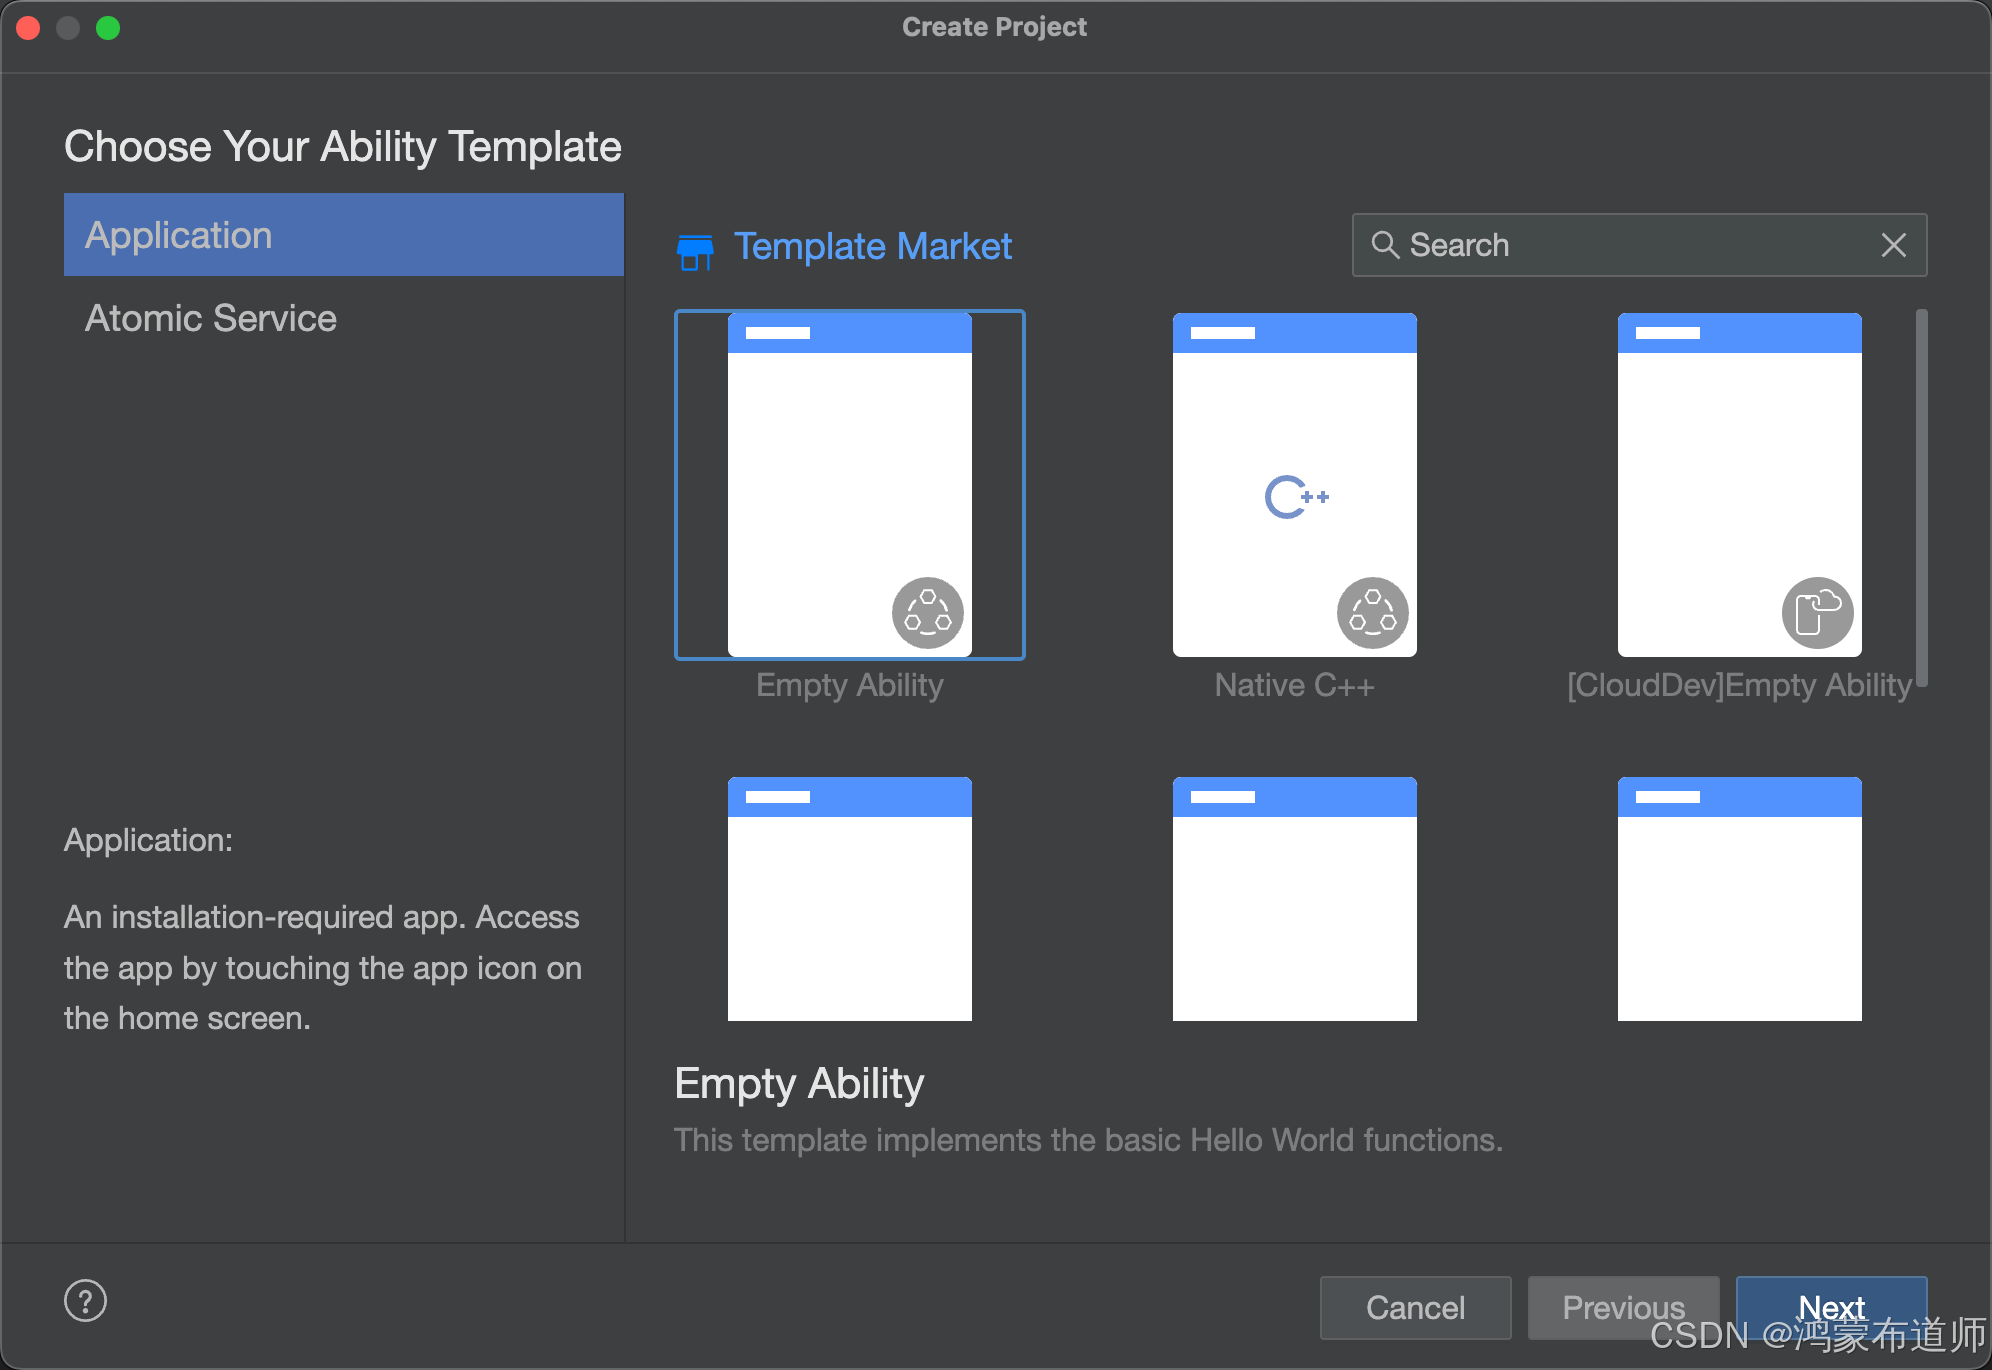Click round badge icon on Native C++ thumbnail
This screenshot has height=1370, width=1992.
point(1372,613)
